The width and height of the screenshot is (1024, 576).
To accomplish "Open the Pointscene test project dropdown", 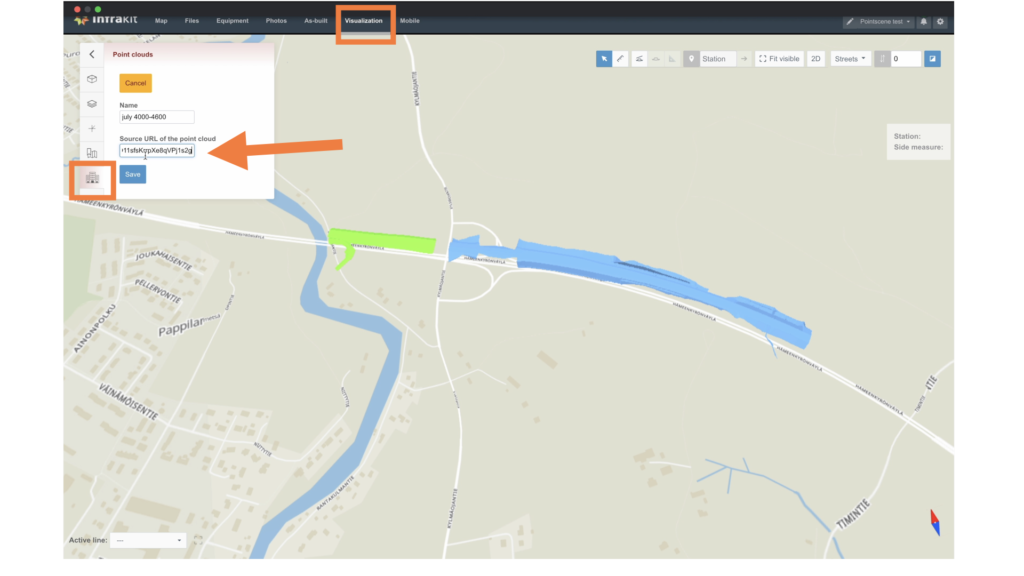I will (878, 22).
